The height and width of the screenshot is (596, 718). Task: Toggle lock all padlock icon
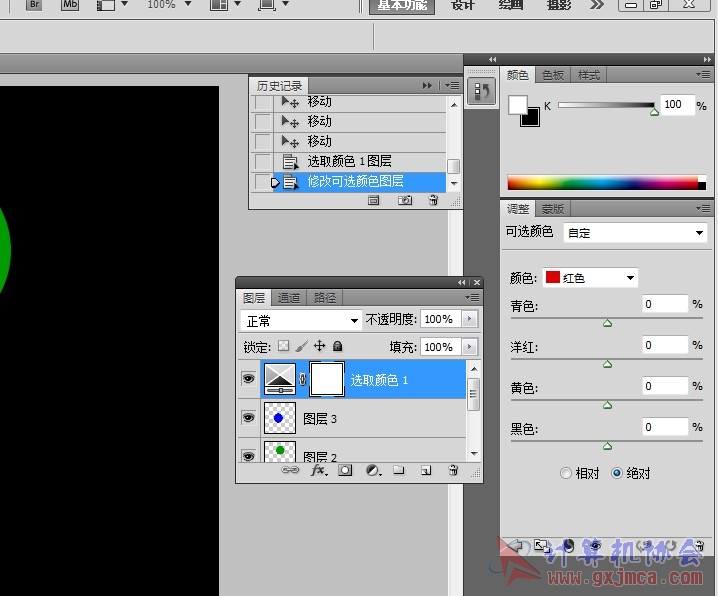[337, 346]
